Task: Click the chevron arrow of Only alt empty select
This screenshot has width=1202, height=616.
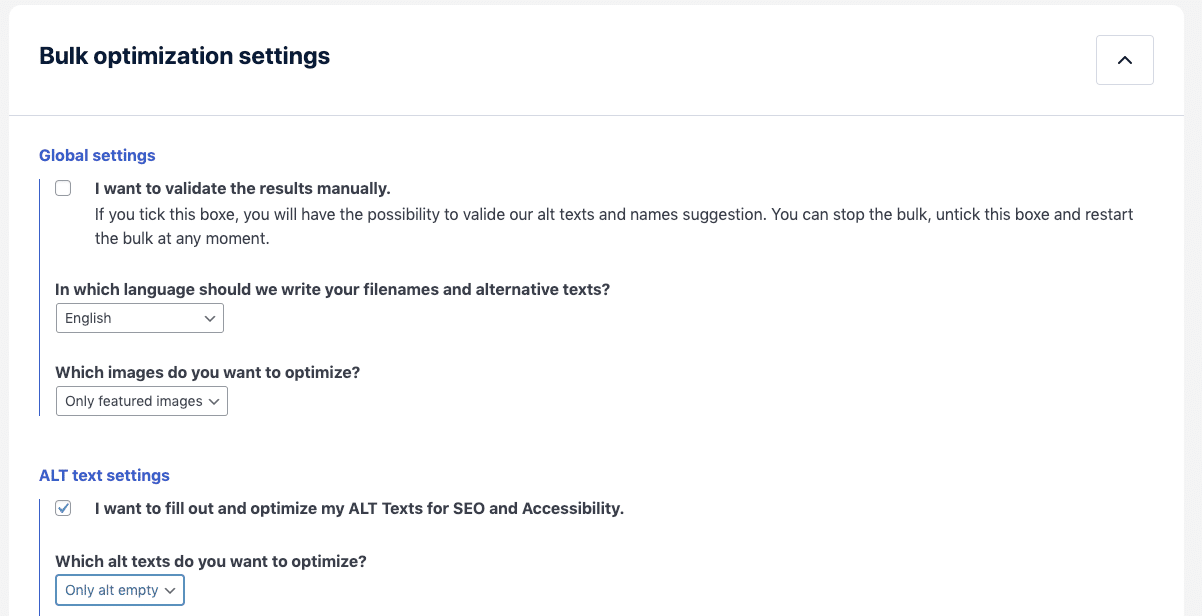Action: tap(170, 591)
